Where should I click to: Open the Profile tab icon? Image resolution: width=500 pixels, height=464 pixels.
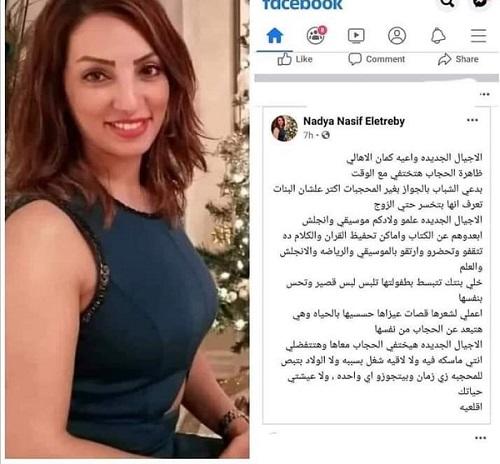(x=397, y=36)
